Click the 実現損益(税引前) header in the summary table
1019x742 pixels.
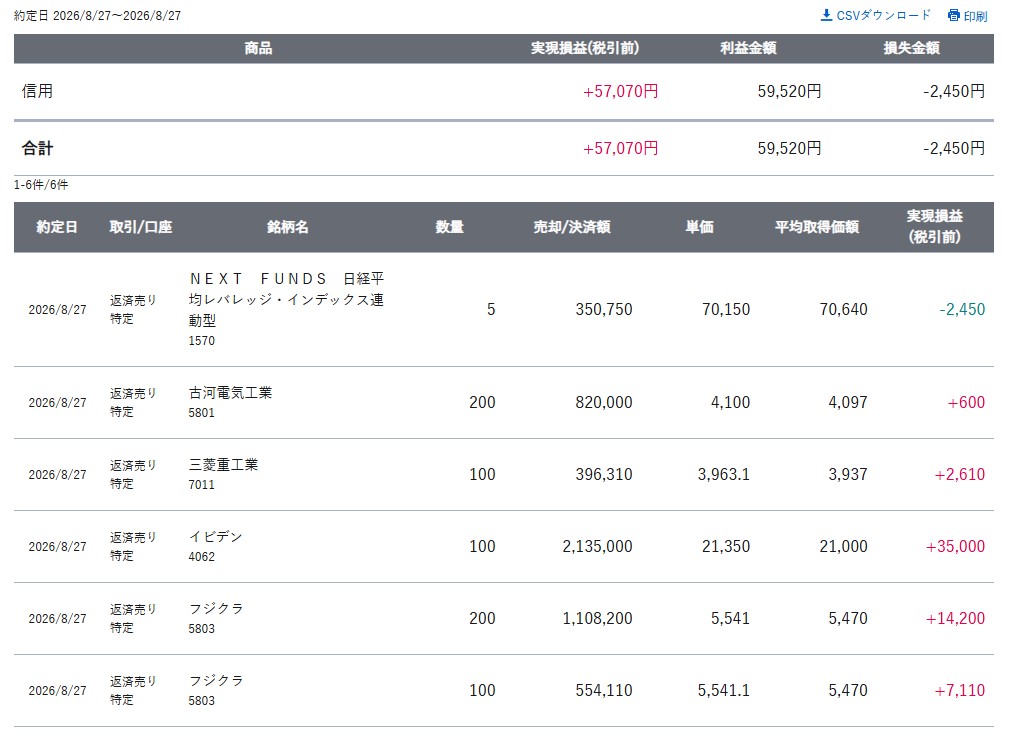585,48
